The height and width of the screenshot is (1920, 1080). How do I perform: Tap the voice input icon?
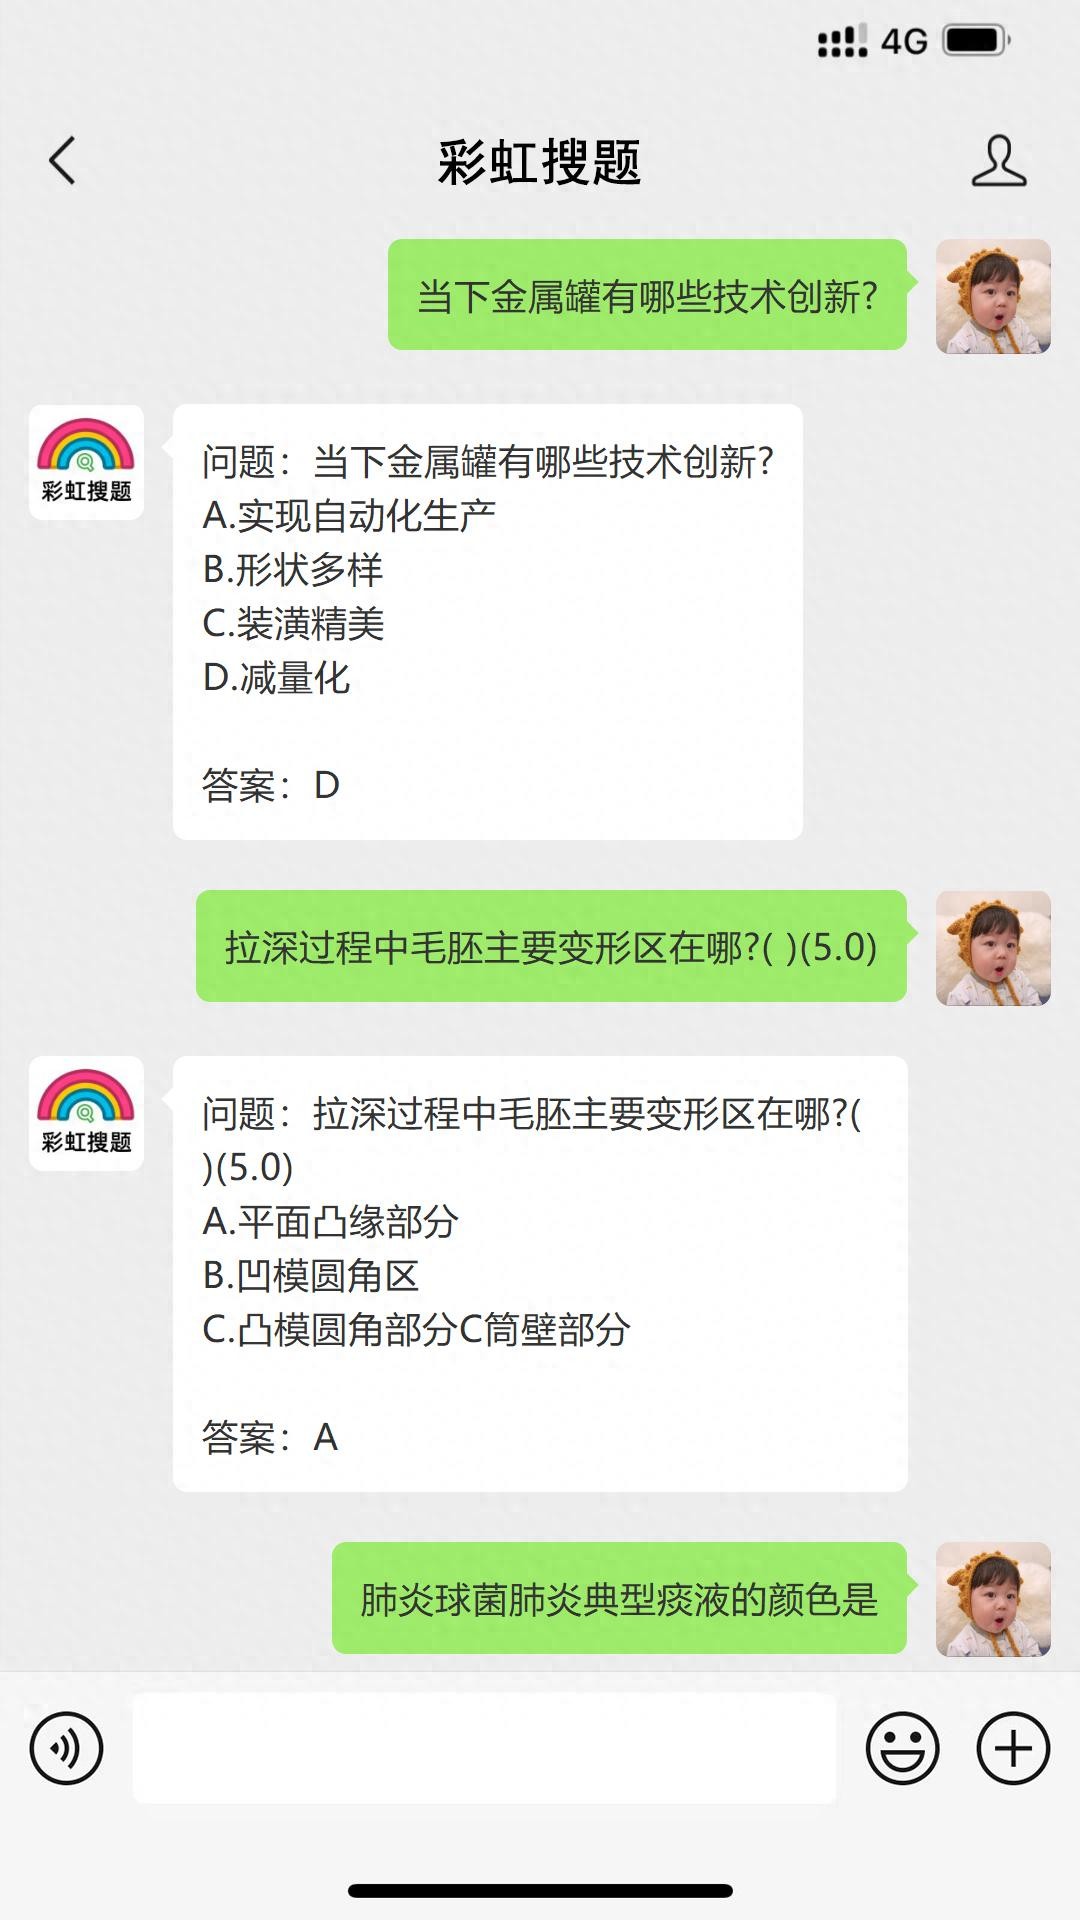66,1748
